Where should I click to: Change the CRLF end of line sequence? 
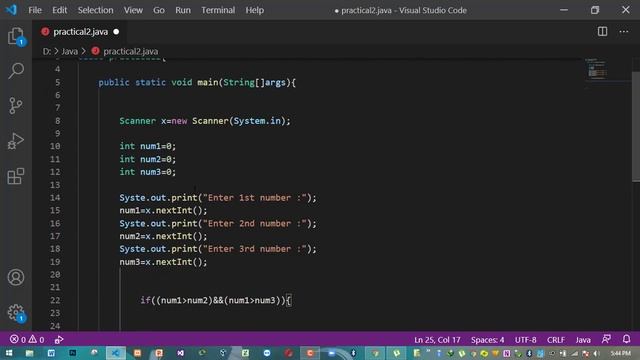point(556,340)
